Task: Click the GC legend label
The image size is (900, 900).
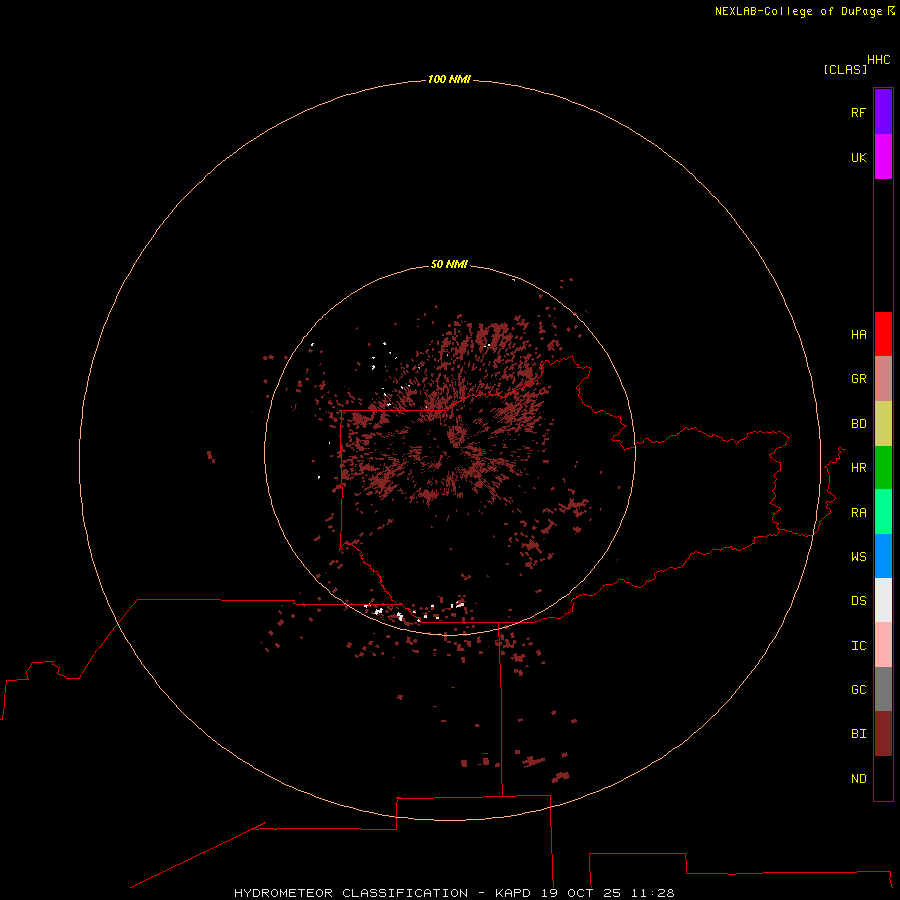Action: click(858, 690)
